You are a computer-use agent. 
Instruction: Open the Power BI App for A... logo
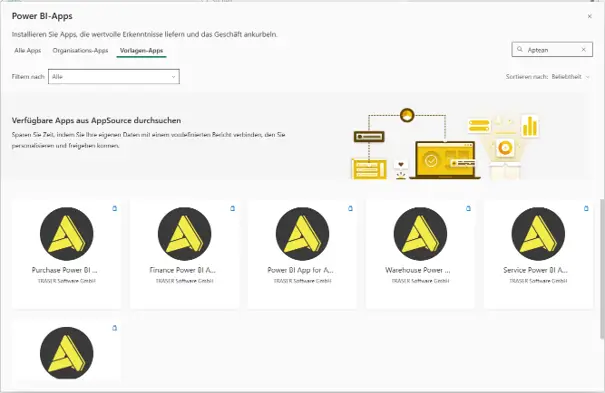point(302,234)
